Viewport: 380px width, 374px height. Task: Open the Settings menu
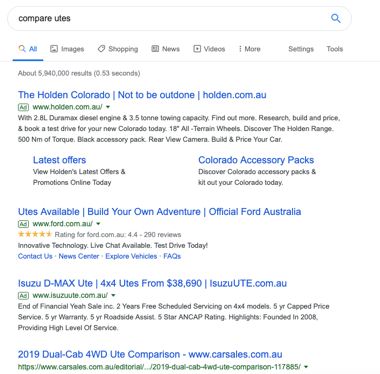[x=301, y=49]
